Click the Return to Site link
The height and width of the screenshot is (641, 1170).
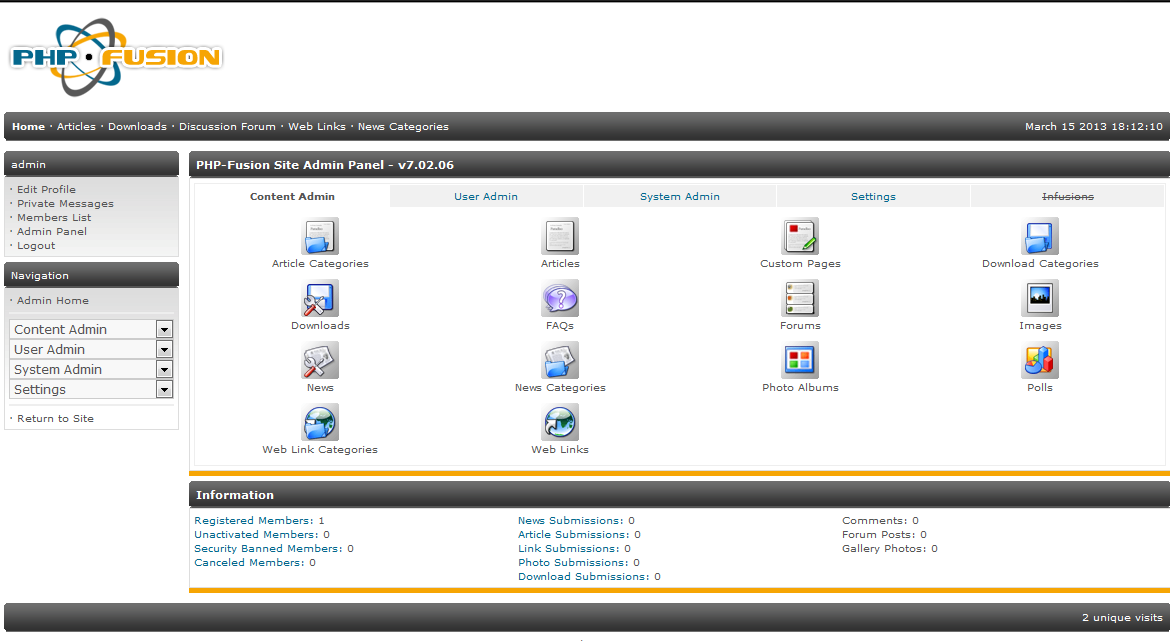click(55, 419)
